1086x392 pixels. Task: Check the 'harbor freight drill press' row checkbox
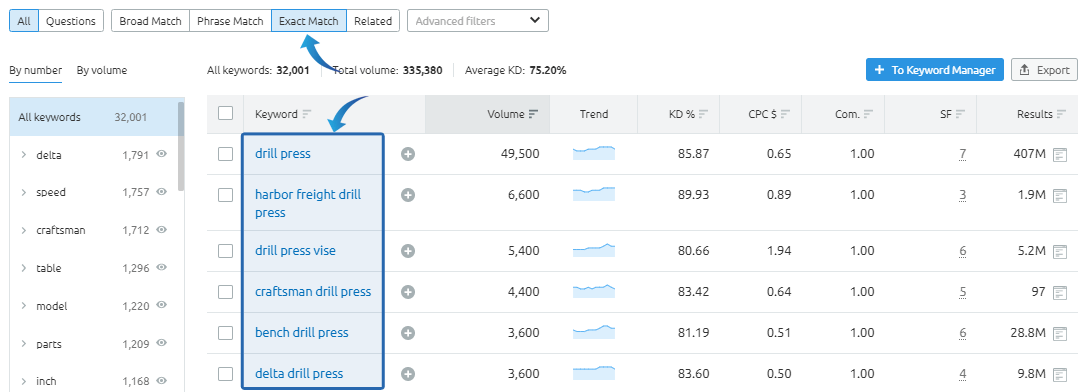[225, 195]
